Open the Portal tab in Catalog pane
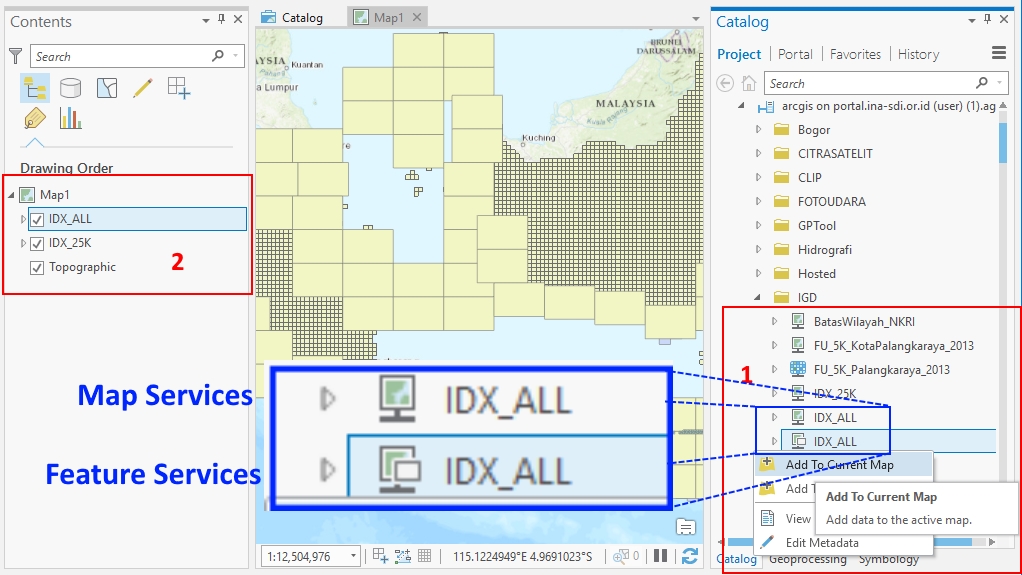Viewport: 1022px width, 575px height. point(795,54)
